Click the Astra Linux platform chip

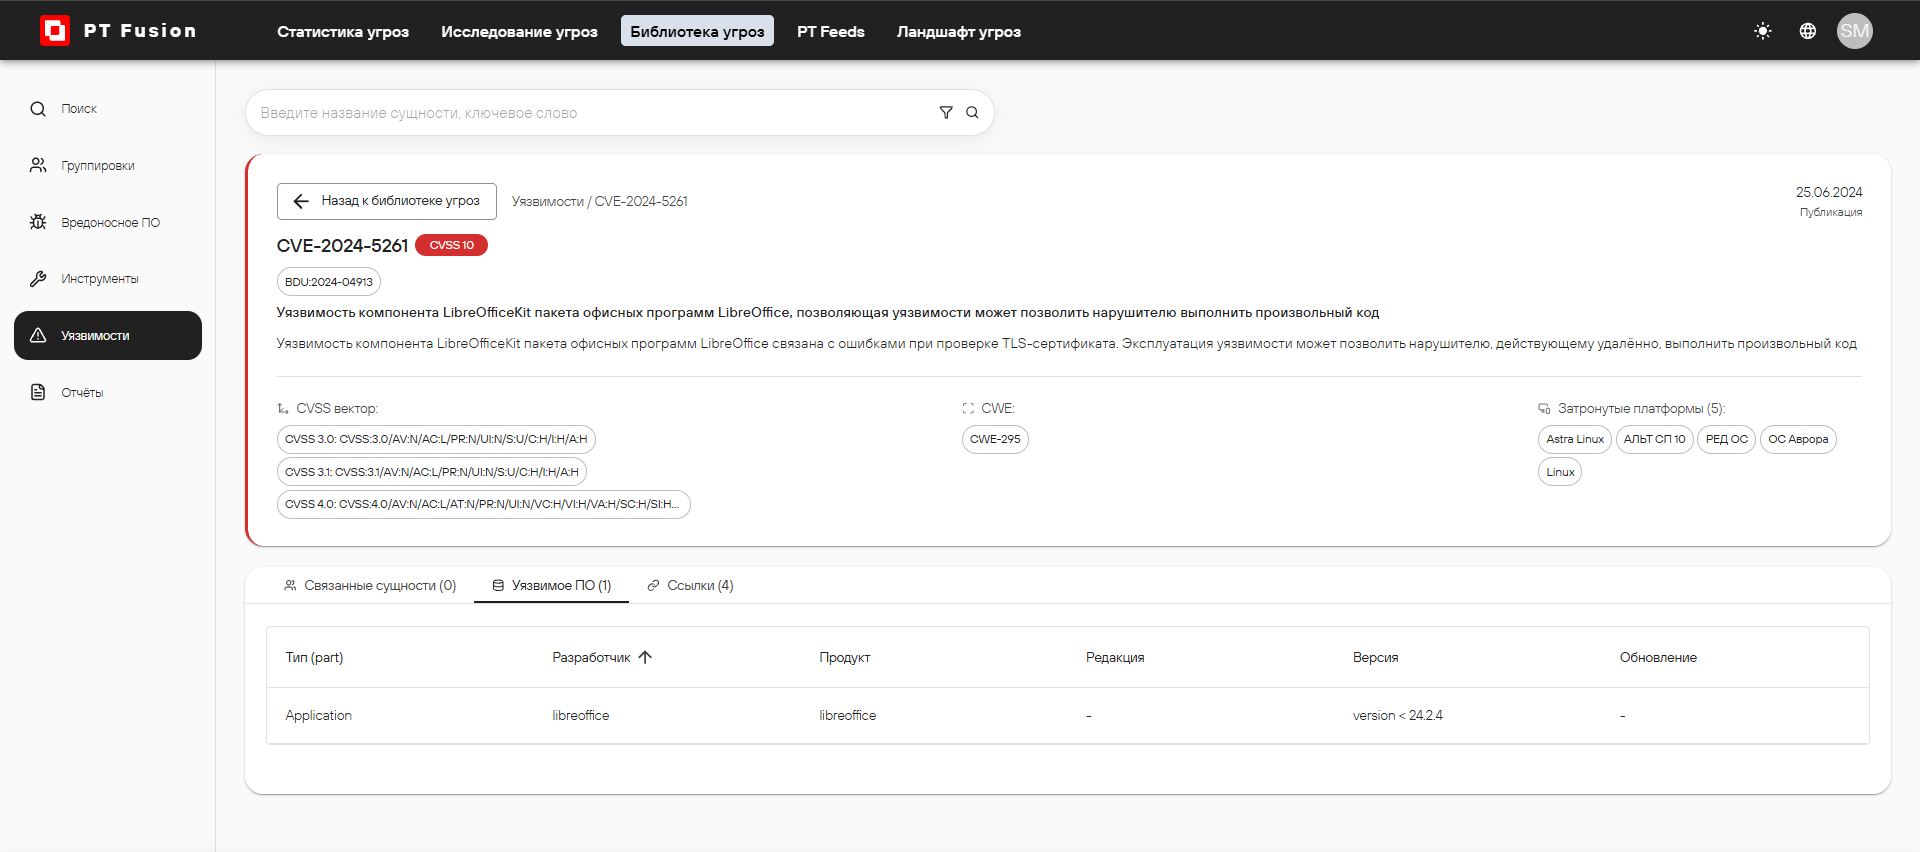point(1575,439)
